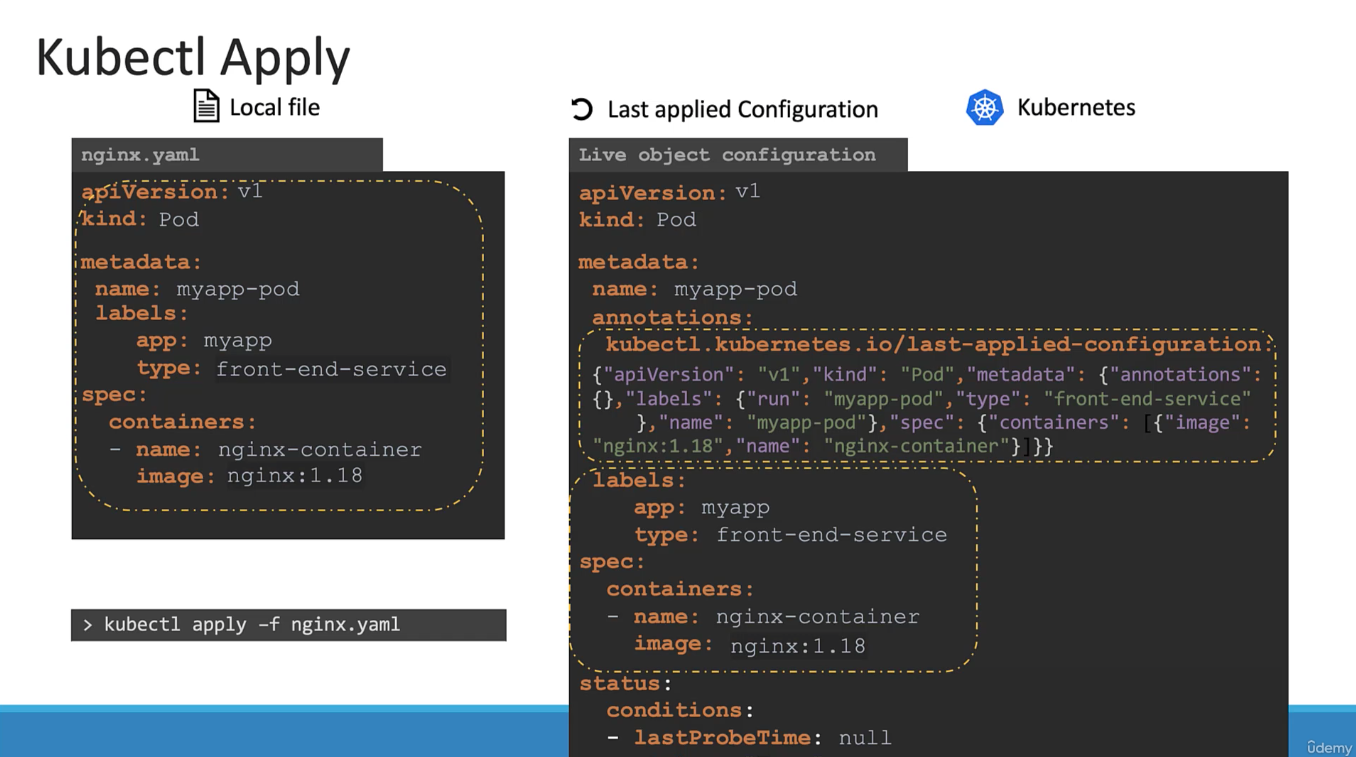
Task: Click name: myapp-pod in nginx.yaml
Action: [x=197, y=289]
